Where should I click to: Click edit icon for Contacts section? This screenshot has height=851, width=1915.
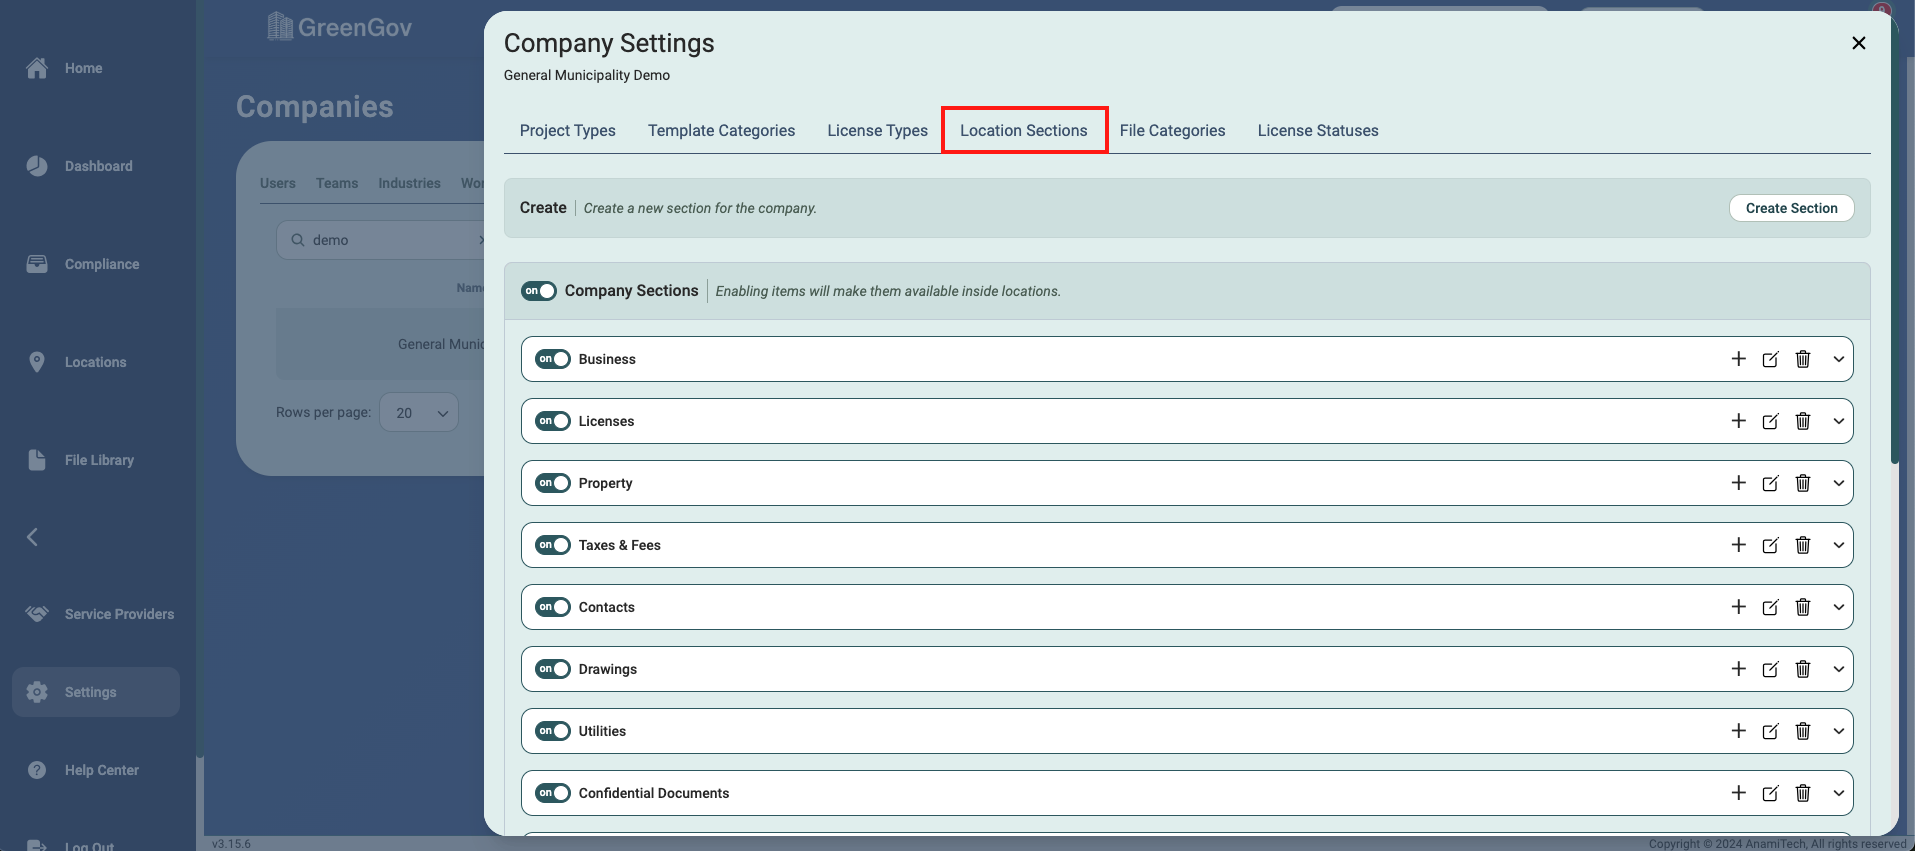(x=1770, y=607)
